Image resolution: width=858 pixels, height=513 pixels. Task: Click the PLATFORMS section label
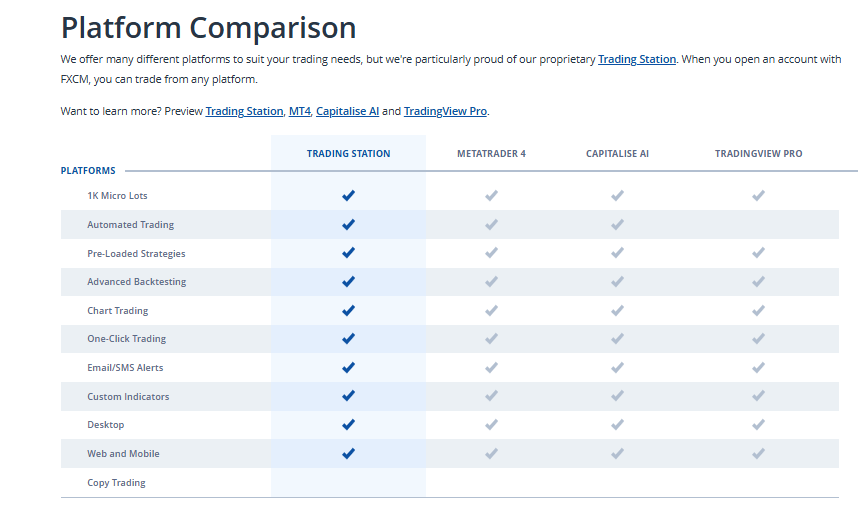(x=88, y=171)
